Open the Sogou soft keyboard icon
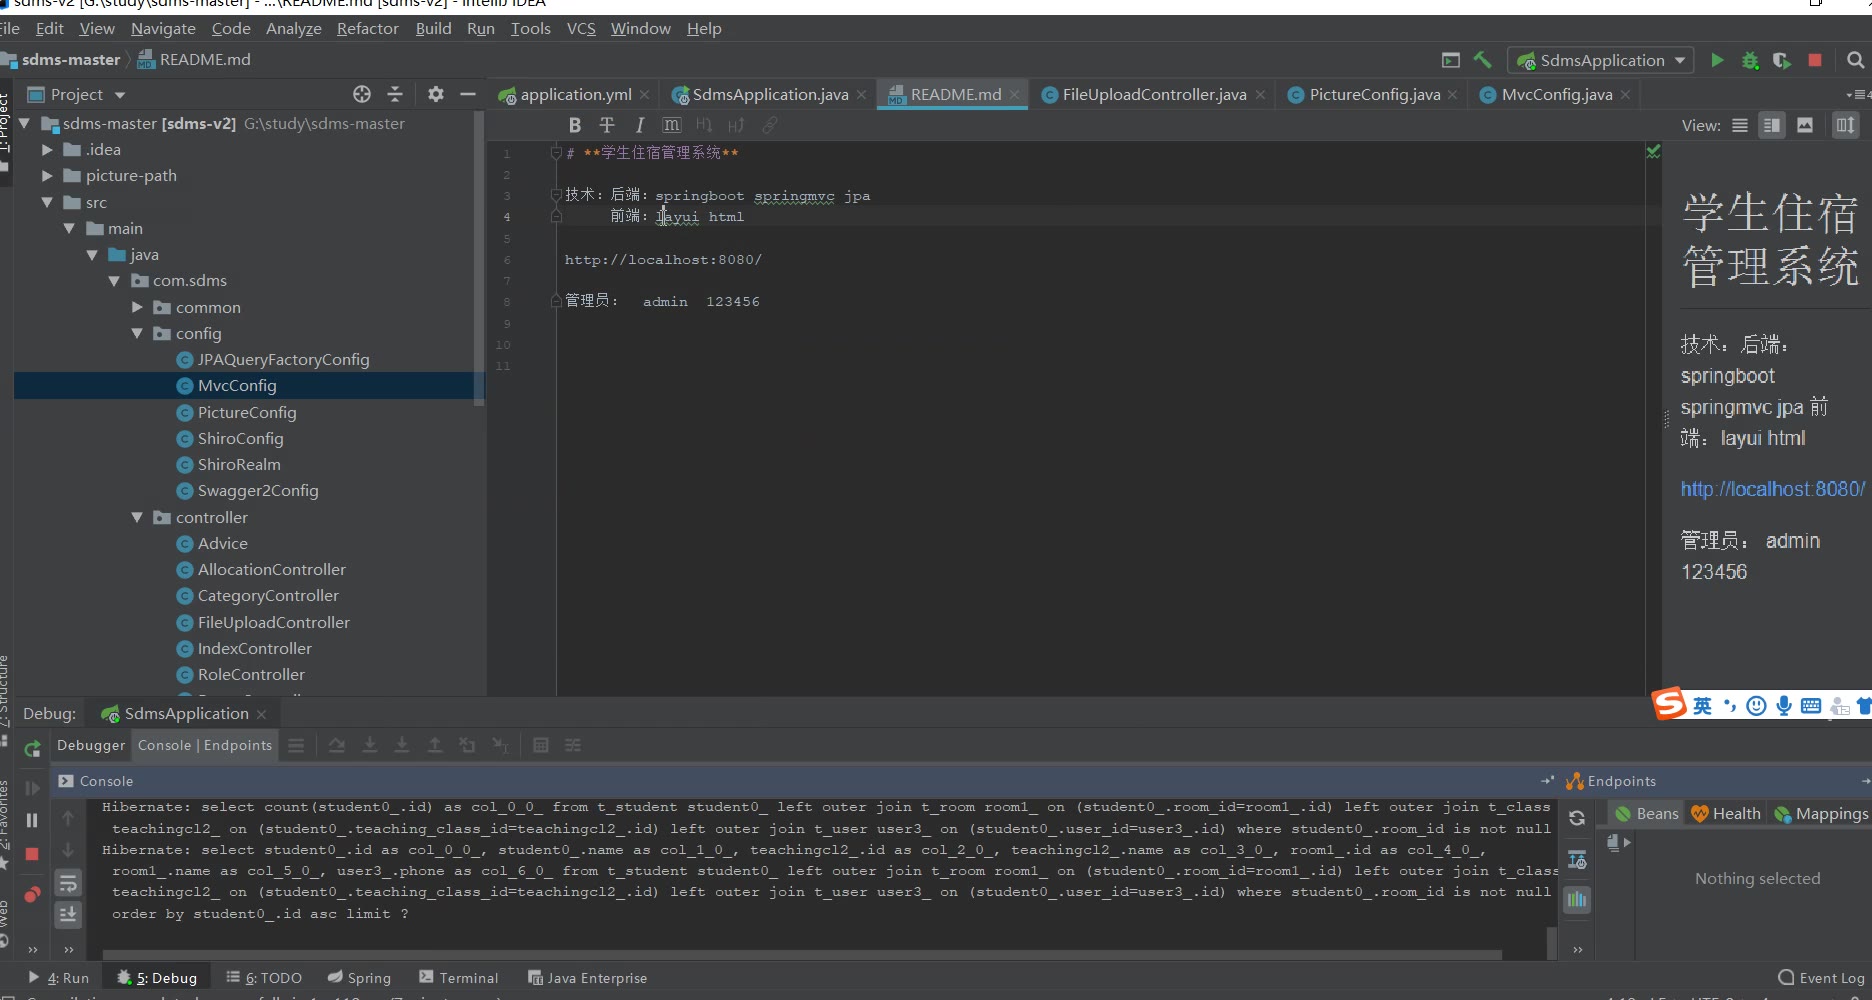 [x=1811, y=706]
